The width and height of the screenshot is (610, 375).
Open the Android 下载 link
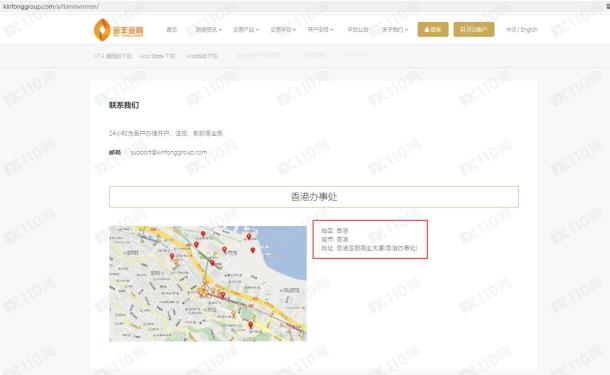pos(202,56)
